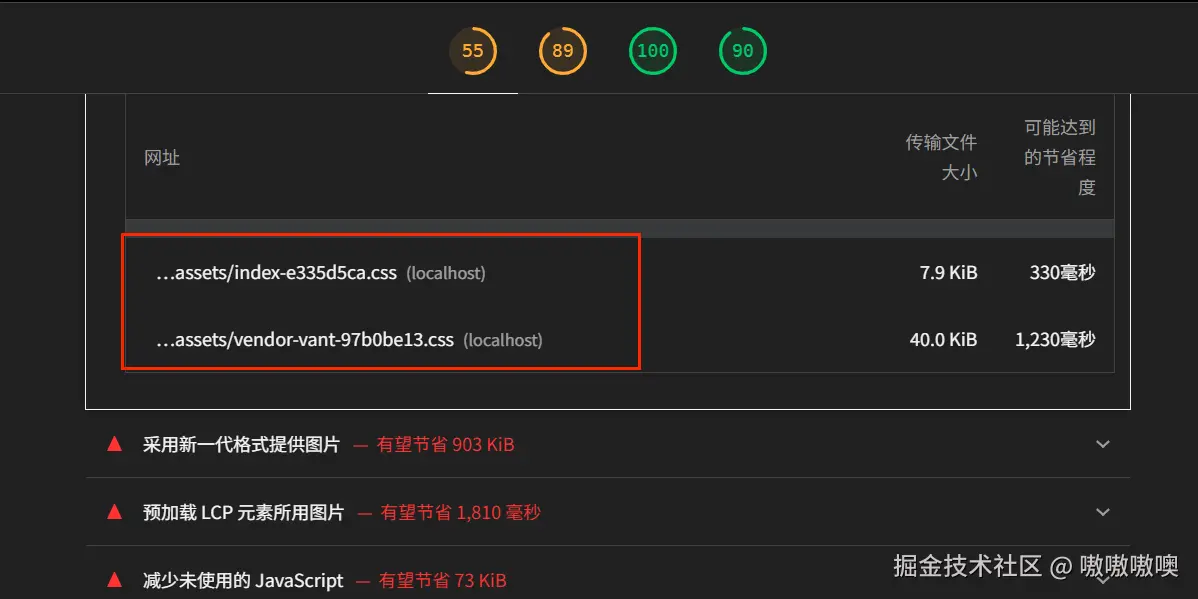Select the green score gauge showing 100
The height and width of the screenshot is (599, 1198).
pyautogui.click(x=652, y=51)
